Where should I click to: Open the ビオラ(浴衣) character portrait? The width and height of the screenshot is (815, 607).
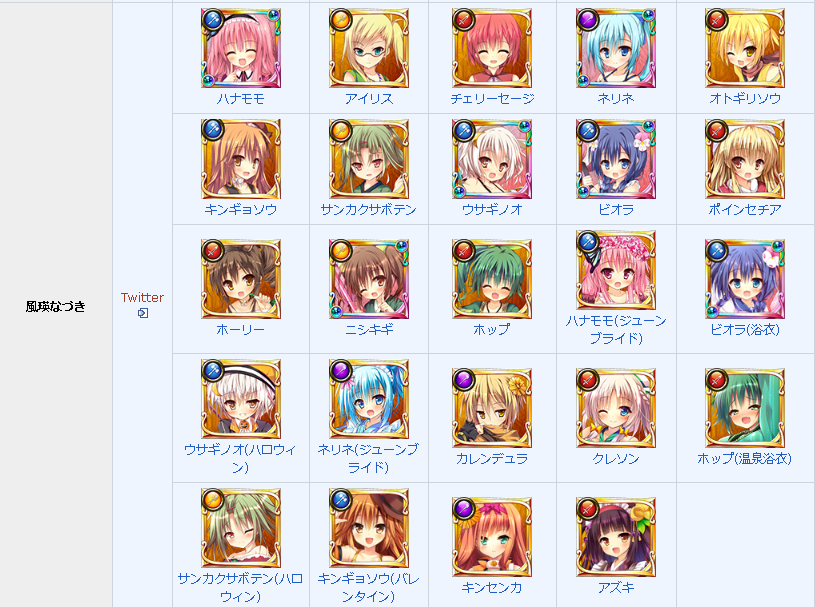tap(745, 279)
